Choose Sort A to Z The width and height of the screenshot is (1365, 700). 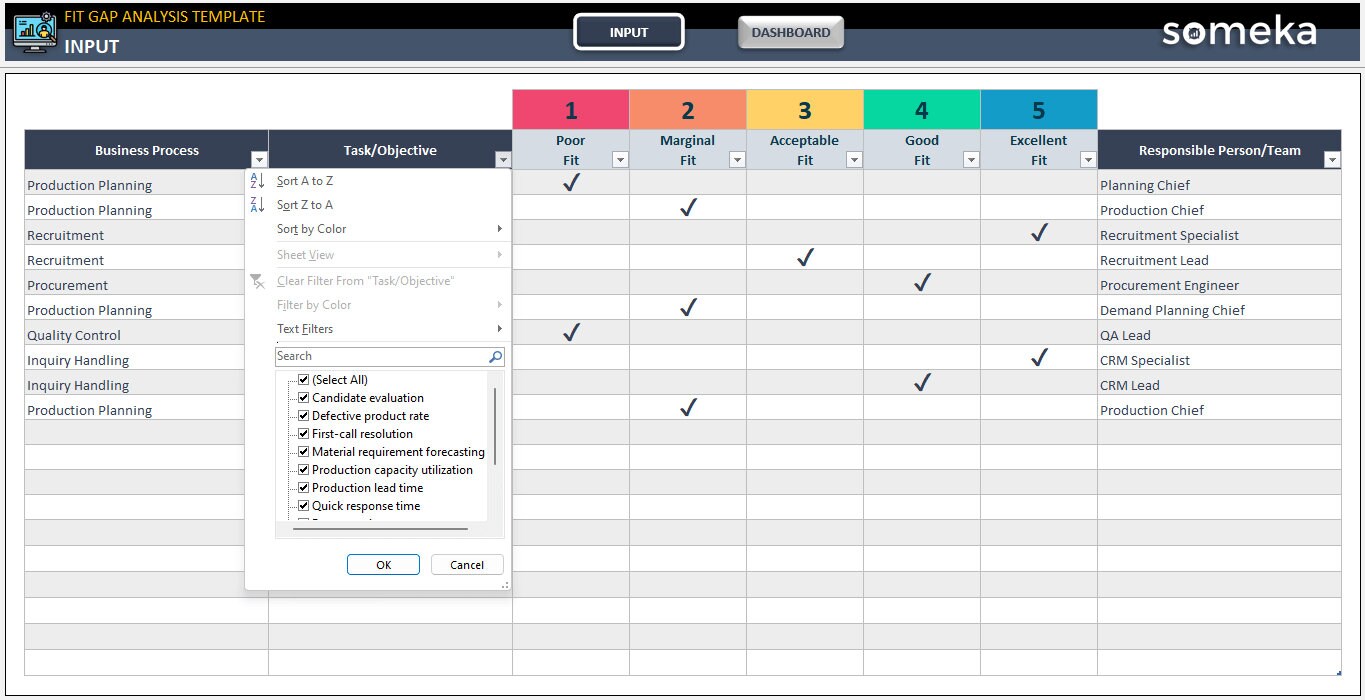[x=378, y=181]
